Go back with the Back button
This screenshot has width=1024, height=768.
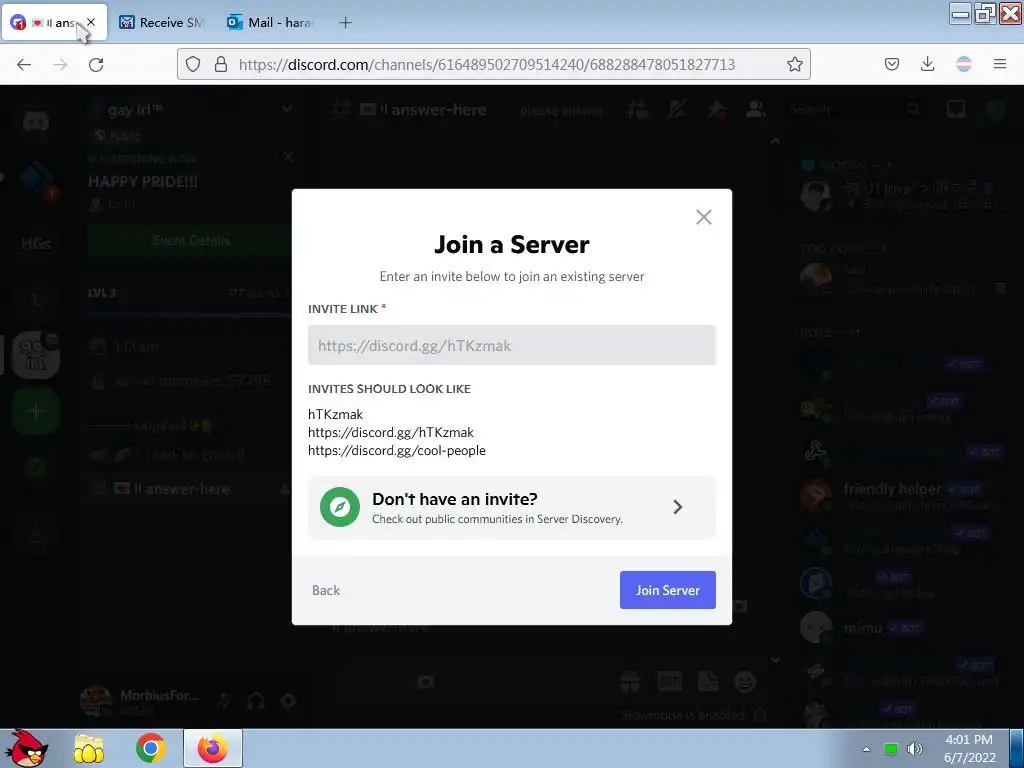point(326,590)
